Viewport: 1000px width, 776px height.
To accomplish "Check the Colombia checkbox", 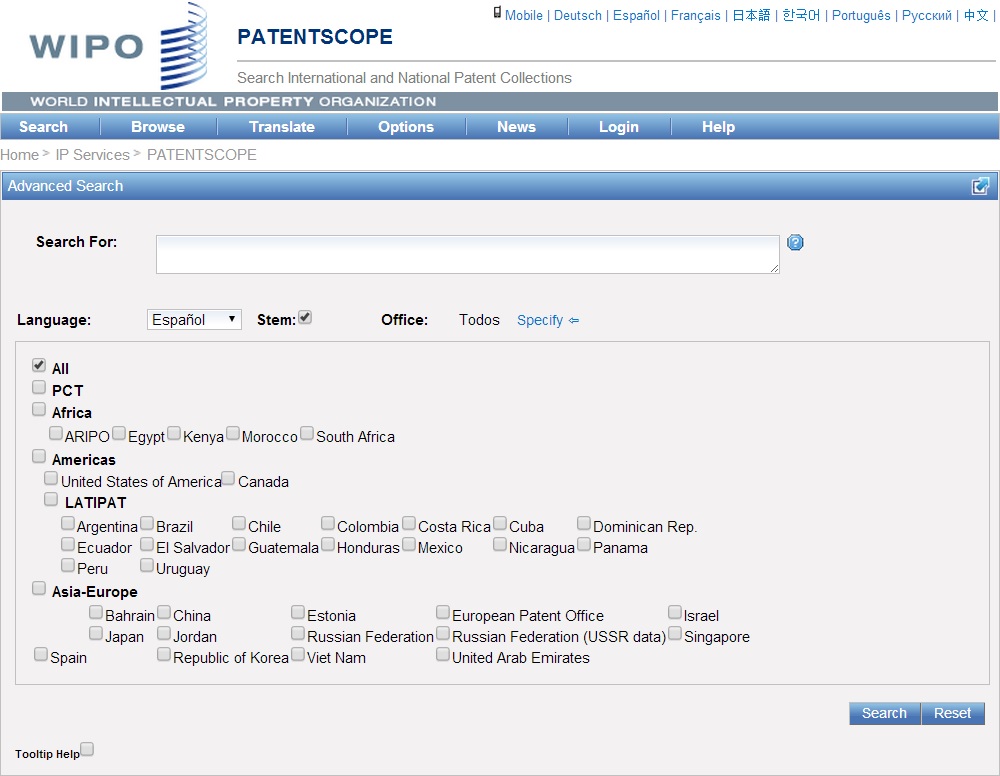I will (328, 523).
